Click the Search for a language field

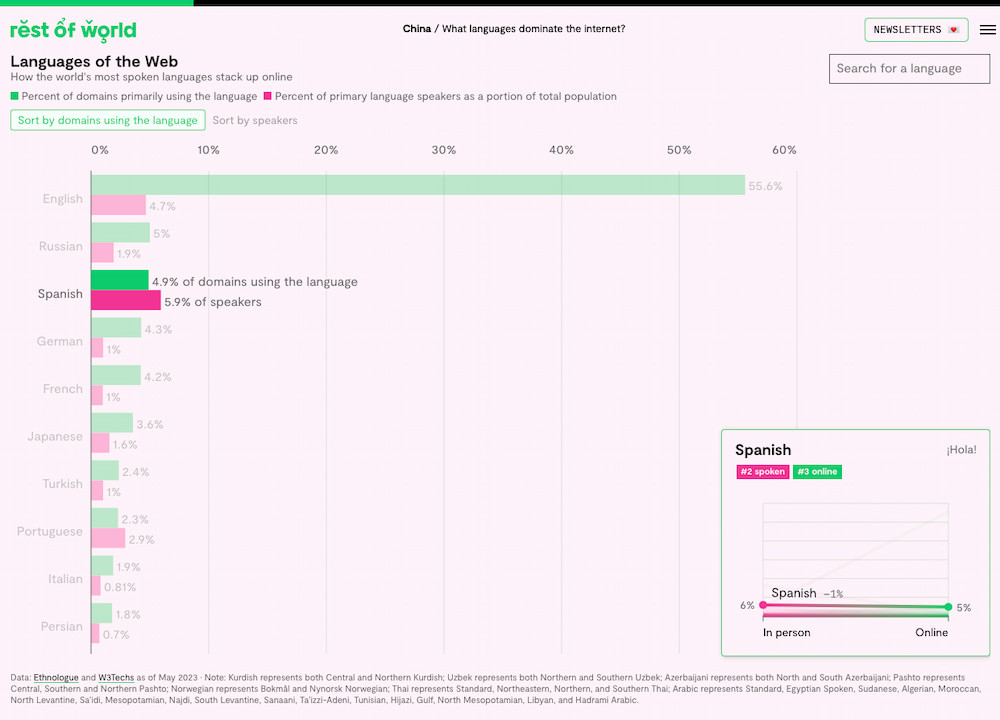[x=909, y=69]
